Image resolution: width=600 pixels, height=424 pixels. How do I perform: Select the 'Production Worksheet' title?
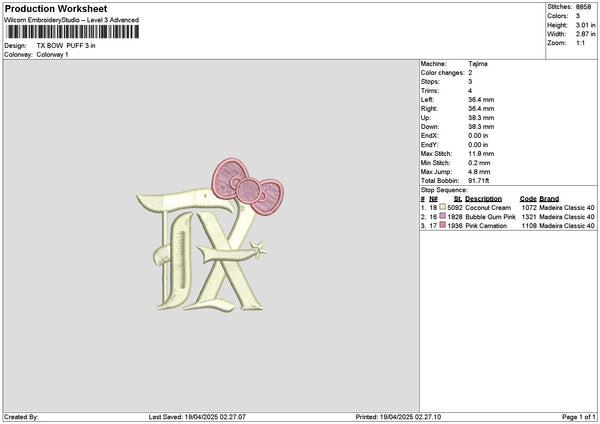56,8
